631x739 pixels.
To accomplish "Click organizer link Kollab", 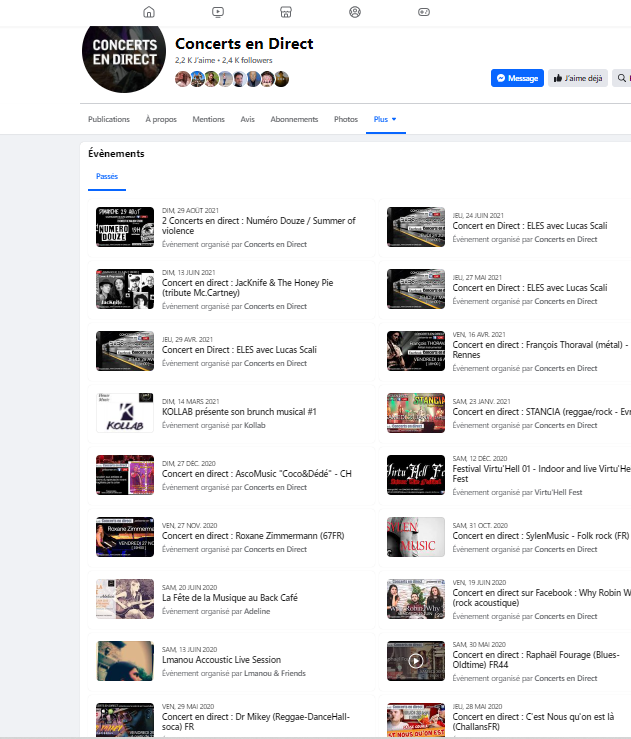I will click(254, 425).
